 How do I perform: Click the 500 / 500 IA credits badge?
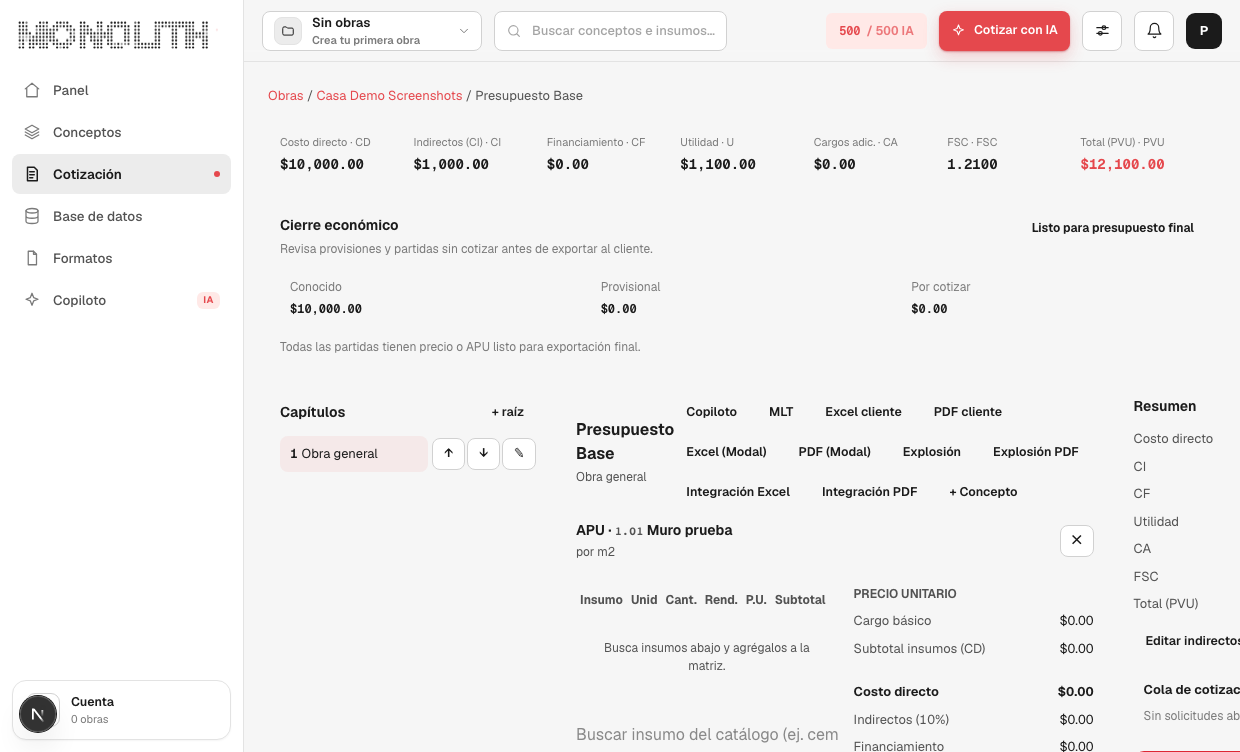pos(876,31)
